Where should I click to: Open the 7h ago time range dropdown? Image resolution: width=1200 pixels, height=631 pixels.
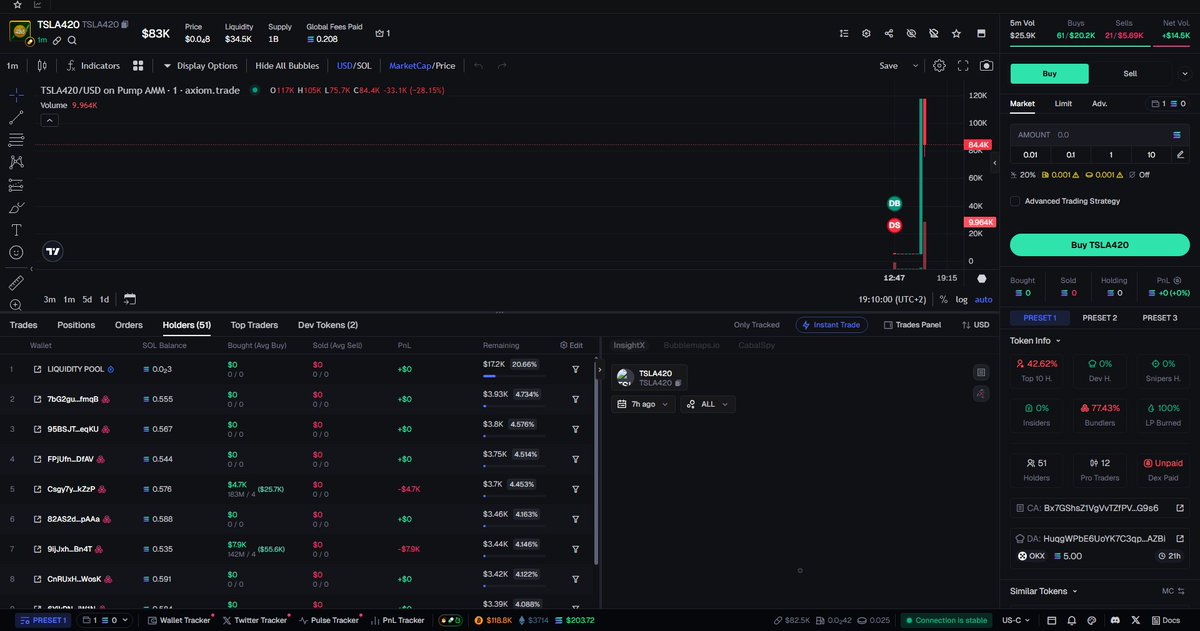click(643, 404)
